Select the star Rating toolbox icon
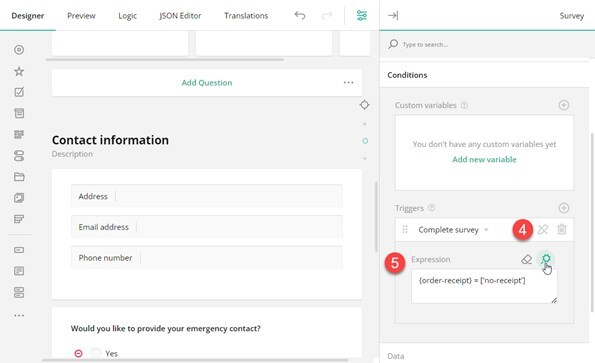 19,71
